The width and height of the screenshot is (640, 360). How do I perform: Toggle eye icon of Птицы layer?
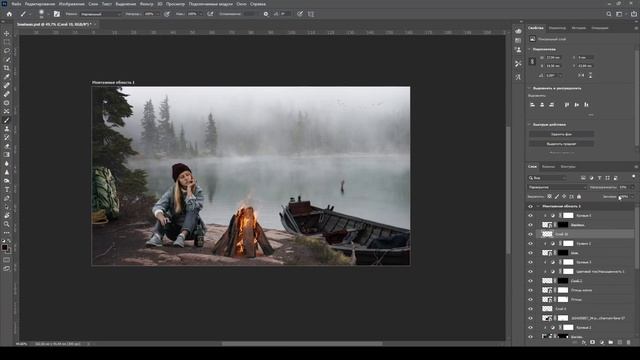[x=530, y=300]
